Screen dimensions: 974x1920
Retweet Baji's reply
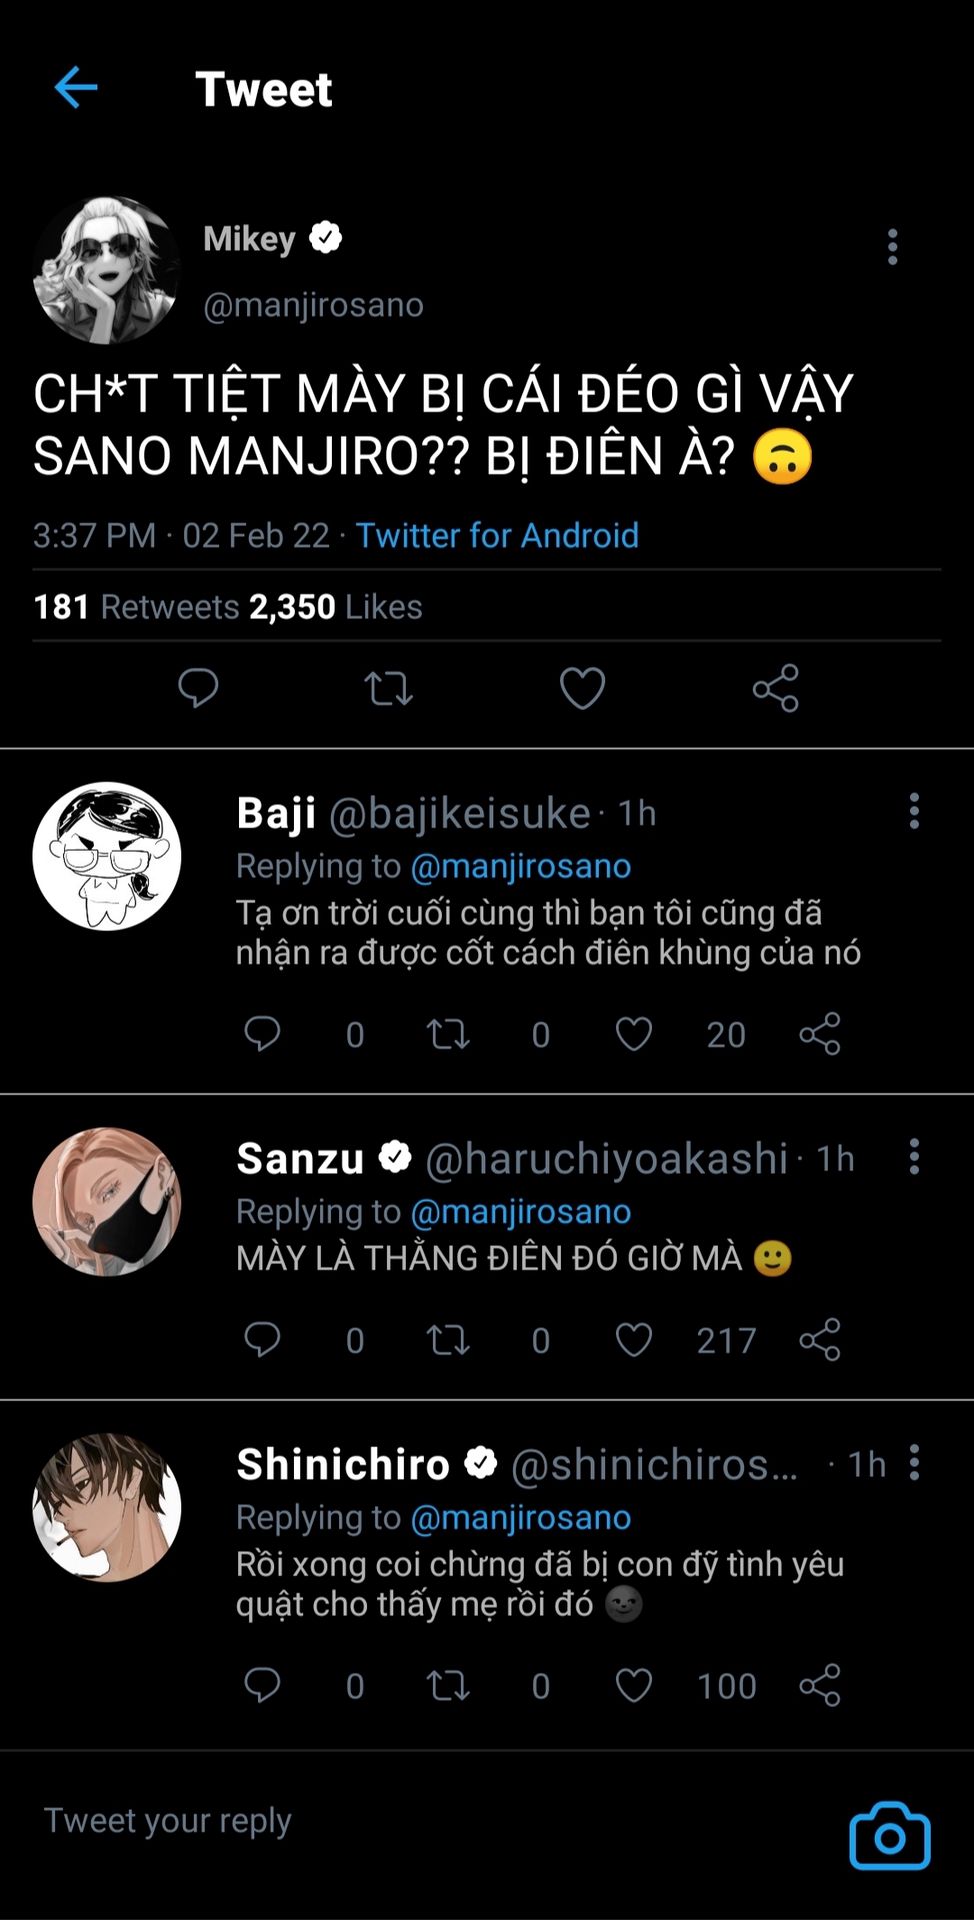[448, 1034]
